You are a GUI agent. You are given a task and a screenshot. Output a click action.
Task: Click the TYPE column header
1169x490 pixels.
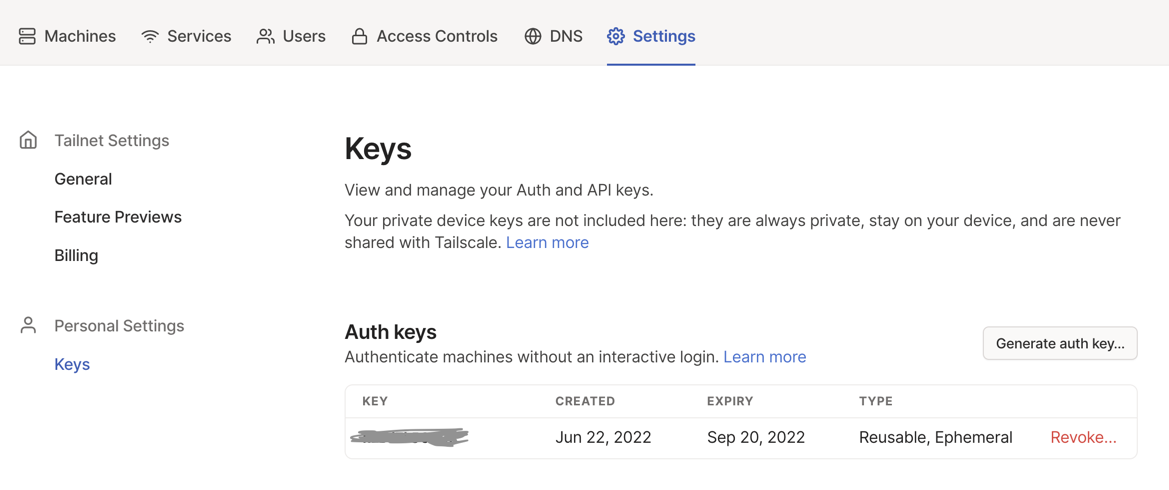[876, 401]
